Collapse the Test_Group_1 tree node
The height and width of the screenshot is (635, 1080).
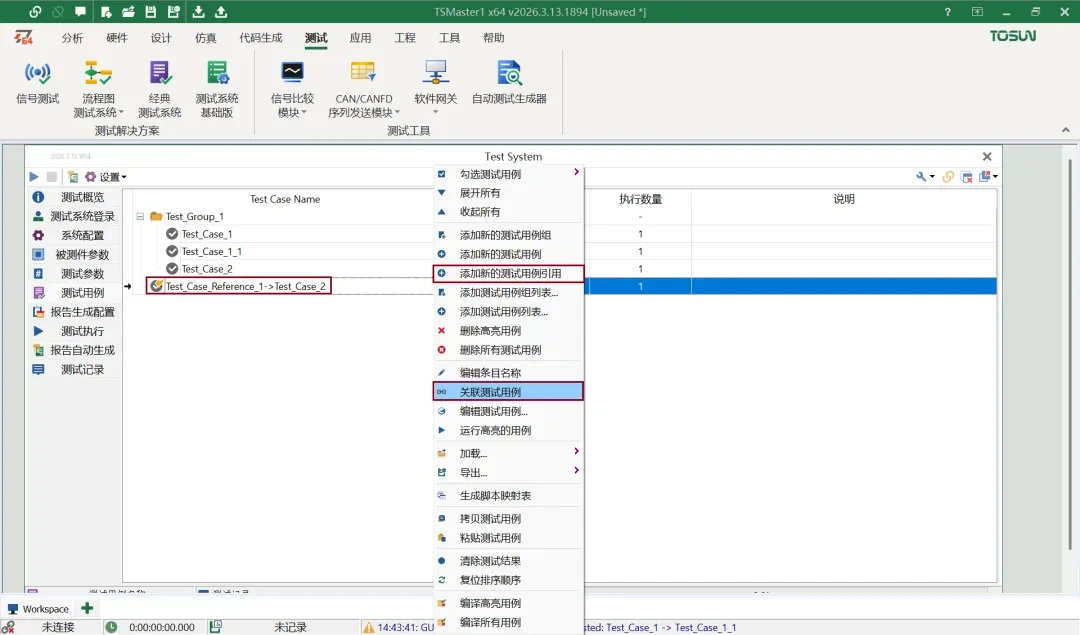(138, 216)
